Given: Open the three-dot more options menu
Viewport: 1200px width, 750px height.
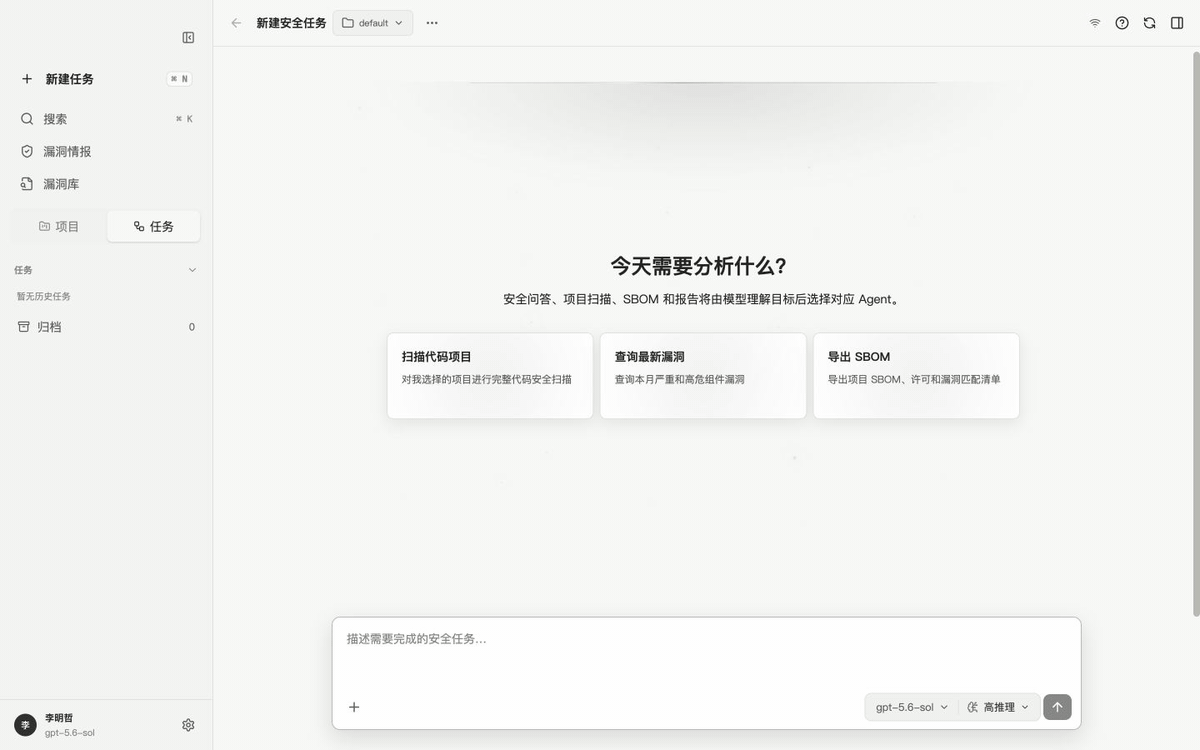Looking at the screenshot, I should pos(432,23).
